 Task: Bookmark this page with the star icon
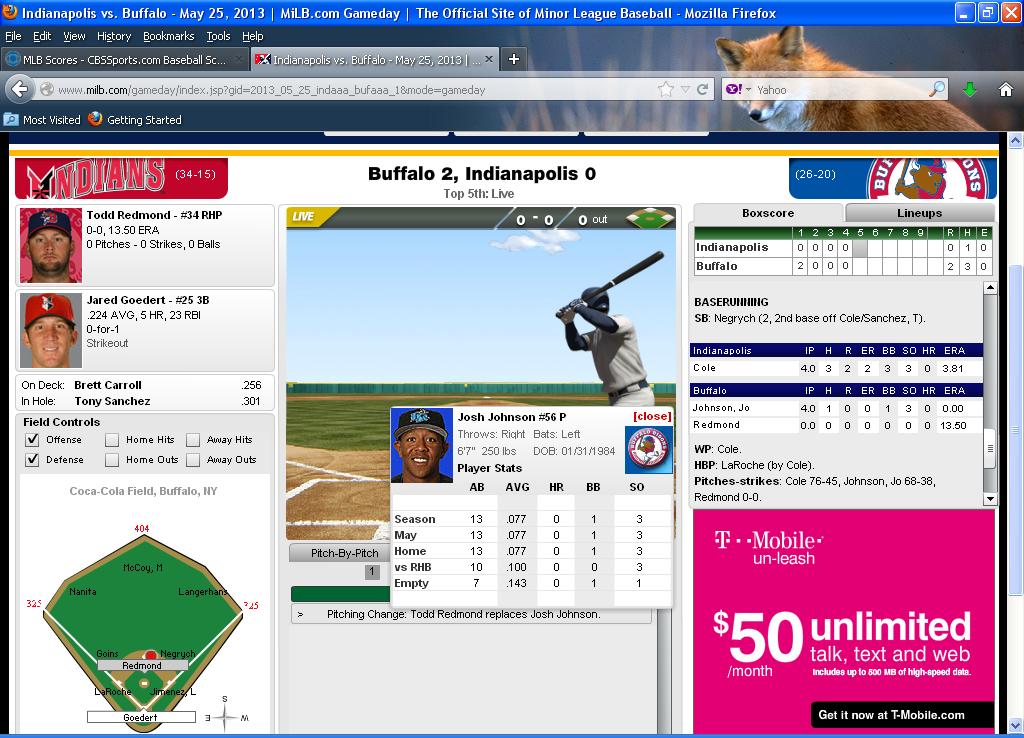tap(665, 89)
